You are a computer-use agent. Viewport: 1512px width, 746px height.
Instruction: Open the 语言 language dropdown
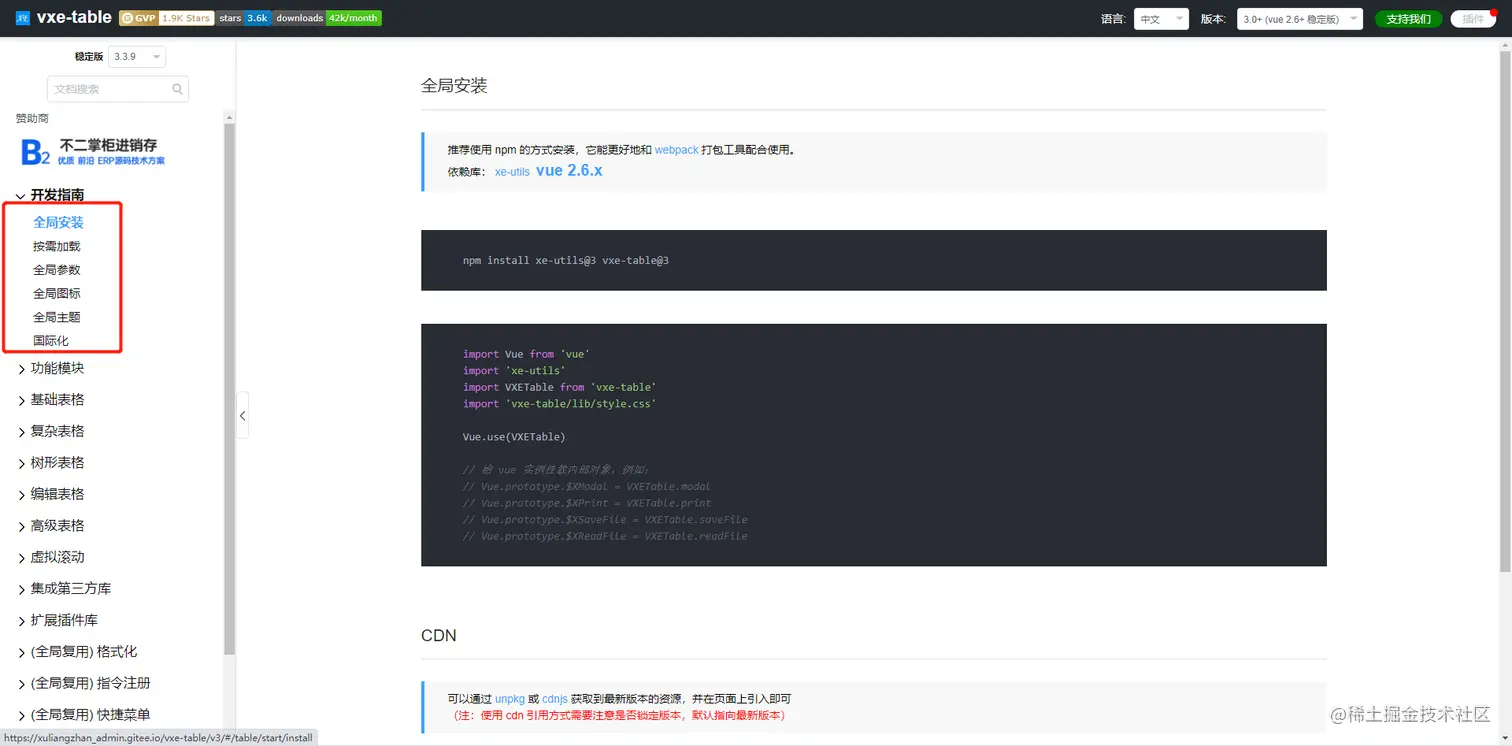(x=1161, y=19)
